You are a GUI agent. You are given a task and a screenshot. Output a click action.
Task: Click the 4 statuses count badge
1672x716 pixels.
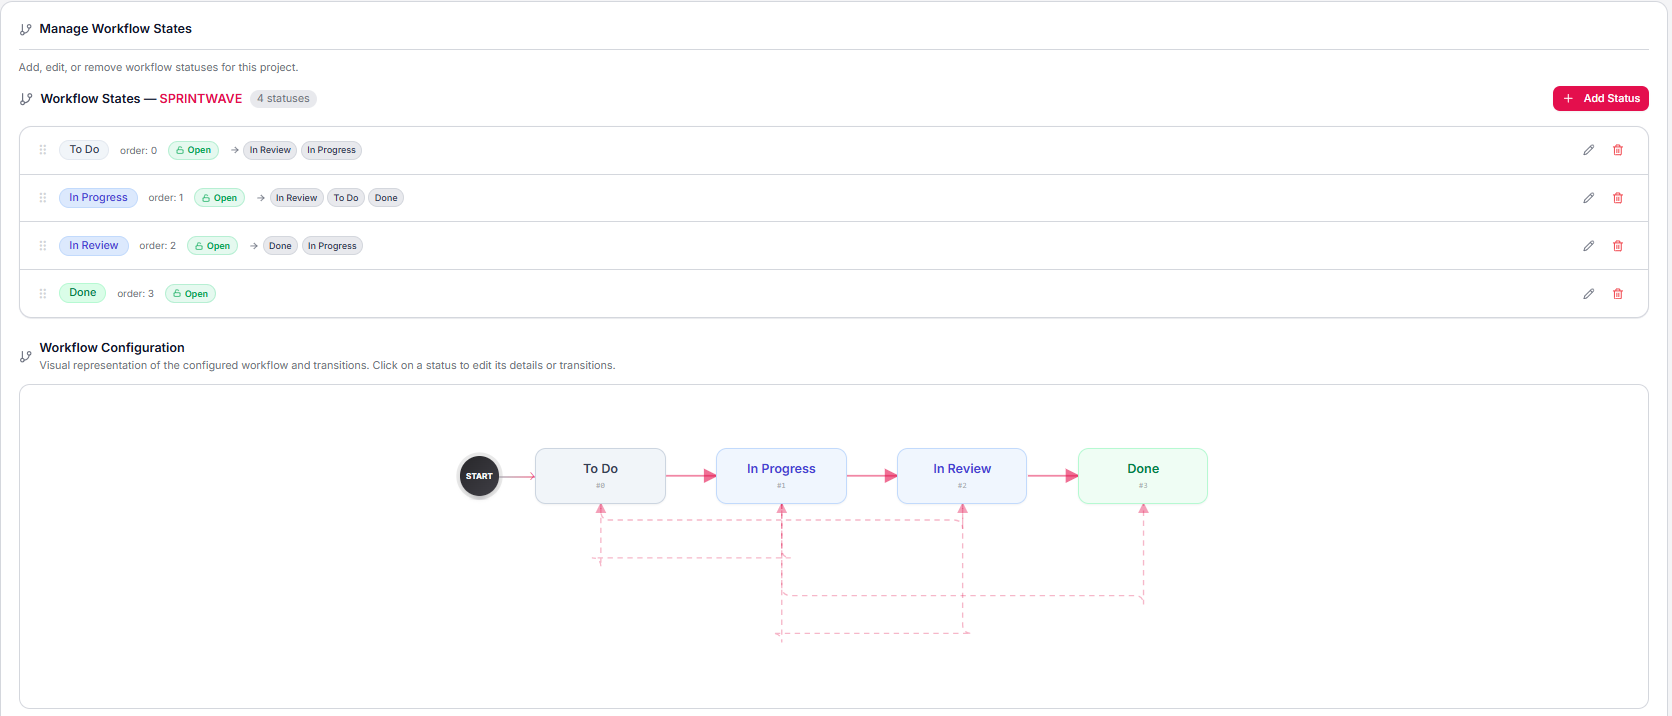(x=283, y=99)
